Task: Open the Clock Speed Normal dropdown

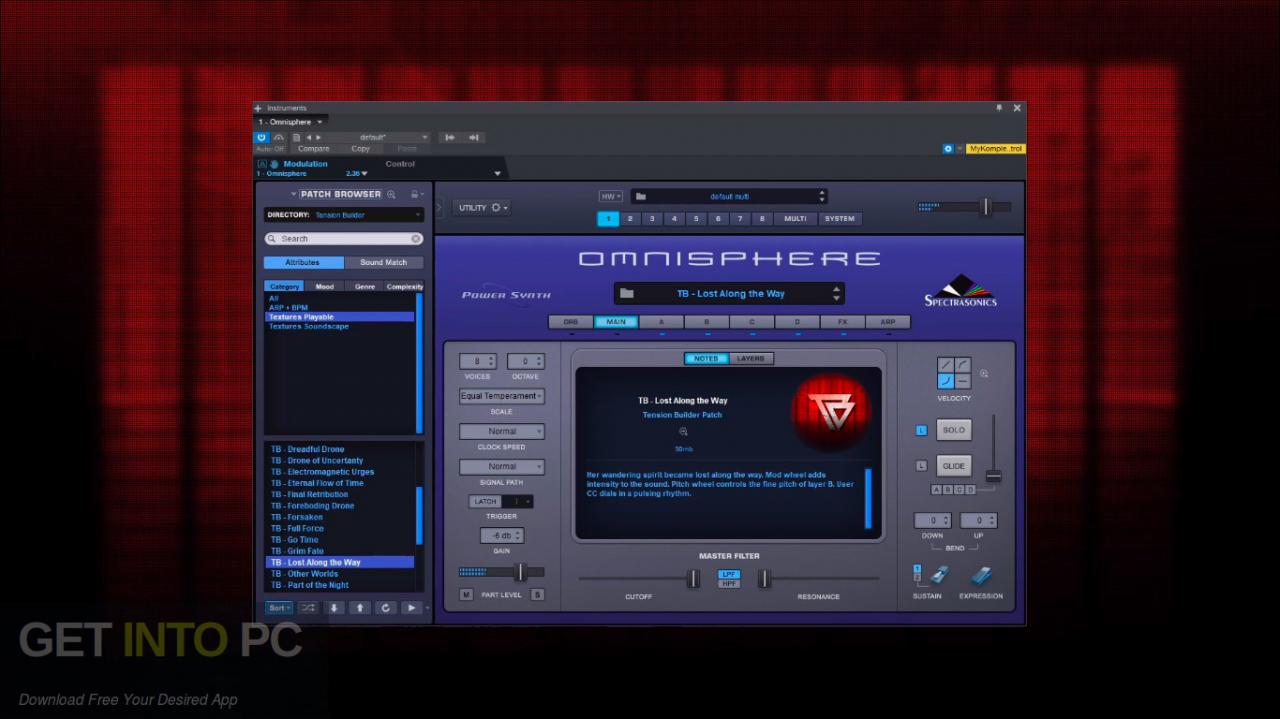Action: [502, 432]
